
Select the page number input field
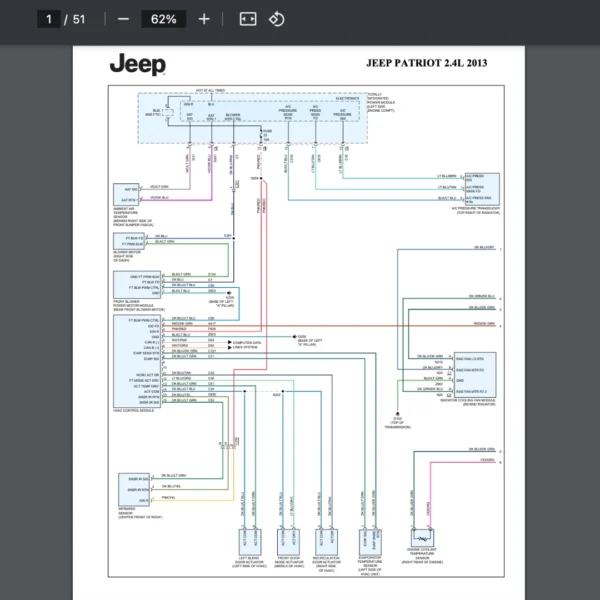(48, 19)
